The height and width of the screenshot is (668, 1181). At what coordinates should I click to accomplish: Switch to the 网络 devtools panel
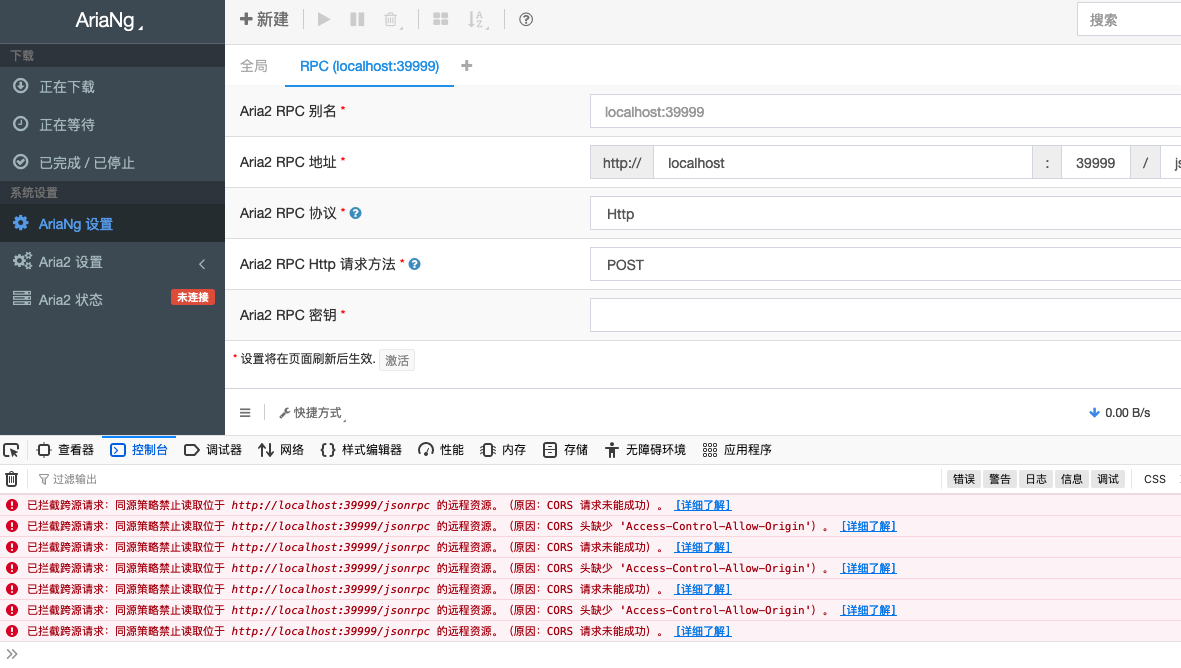point(281,449)
